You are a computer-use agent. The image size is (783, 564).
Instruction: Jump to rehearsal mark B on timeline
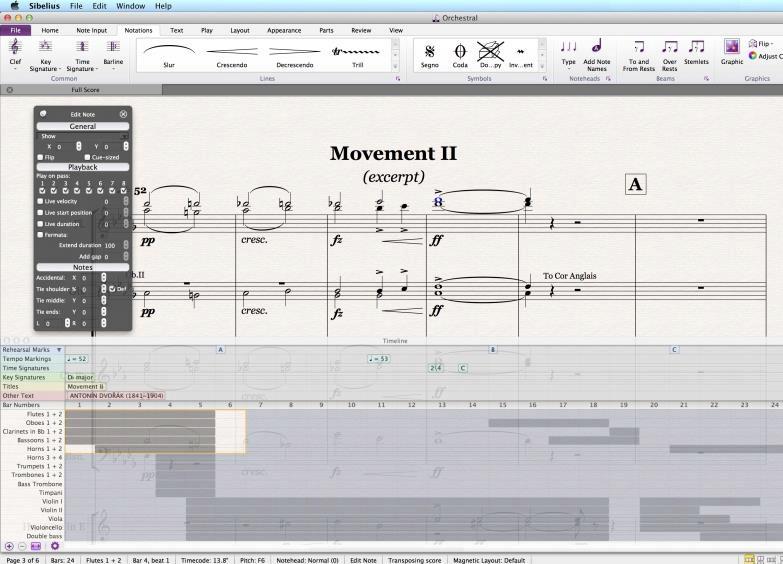click(492, 350)
